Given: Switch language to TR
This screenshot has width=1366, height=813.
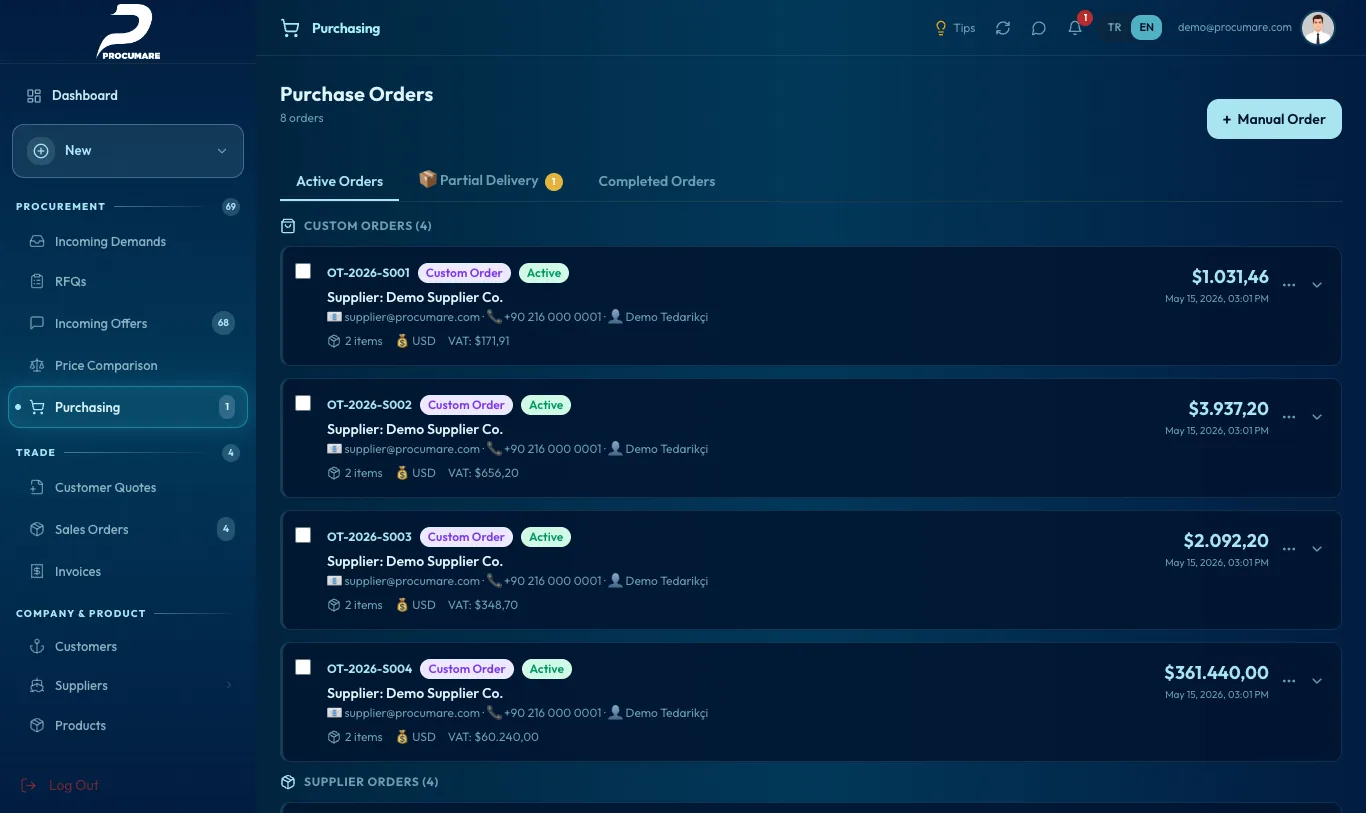Looking at the screenshot, I should point(1114,28).
